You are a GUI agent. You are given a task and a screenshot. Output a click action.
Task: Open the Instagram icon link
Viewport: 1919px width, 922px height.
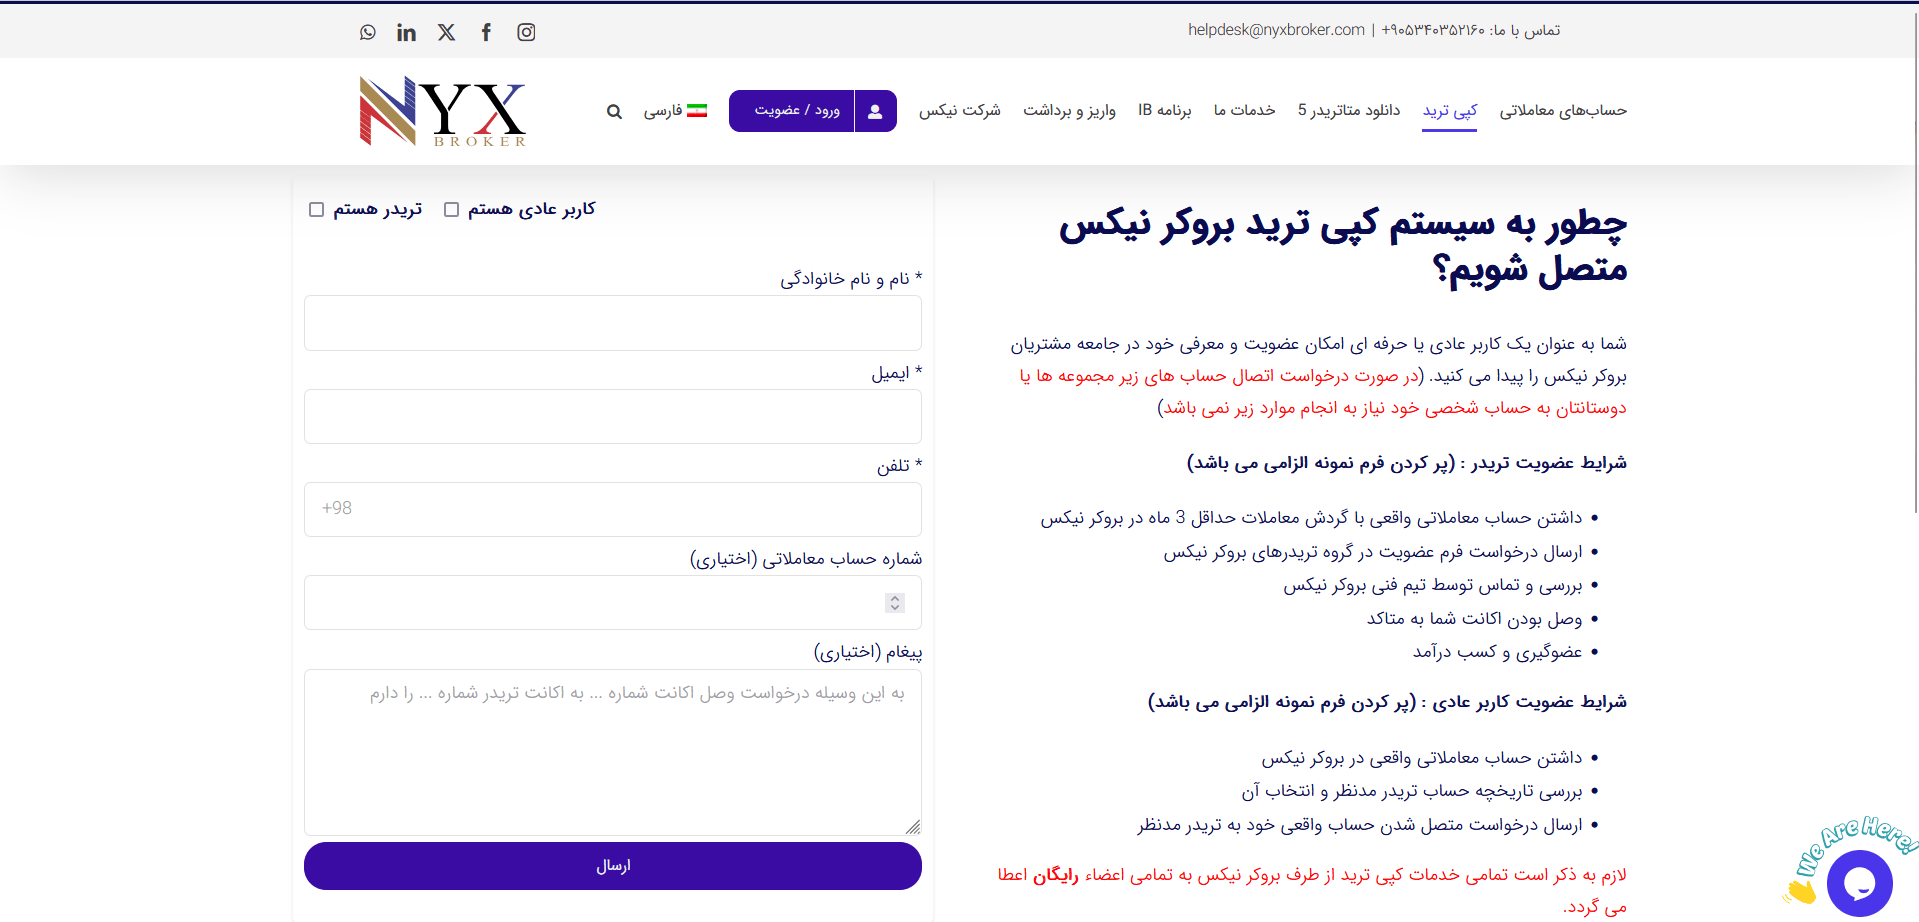pyautogui.click(x=526, y=32)
